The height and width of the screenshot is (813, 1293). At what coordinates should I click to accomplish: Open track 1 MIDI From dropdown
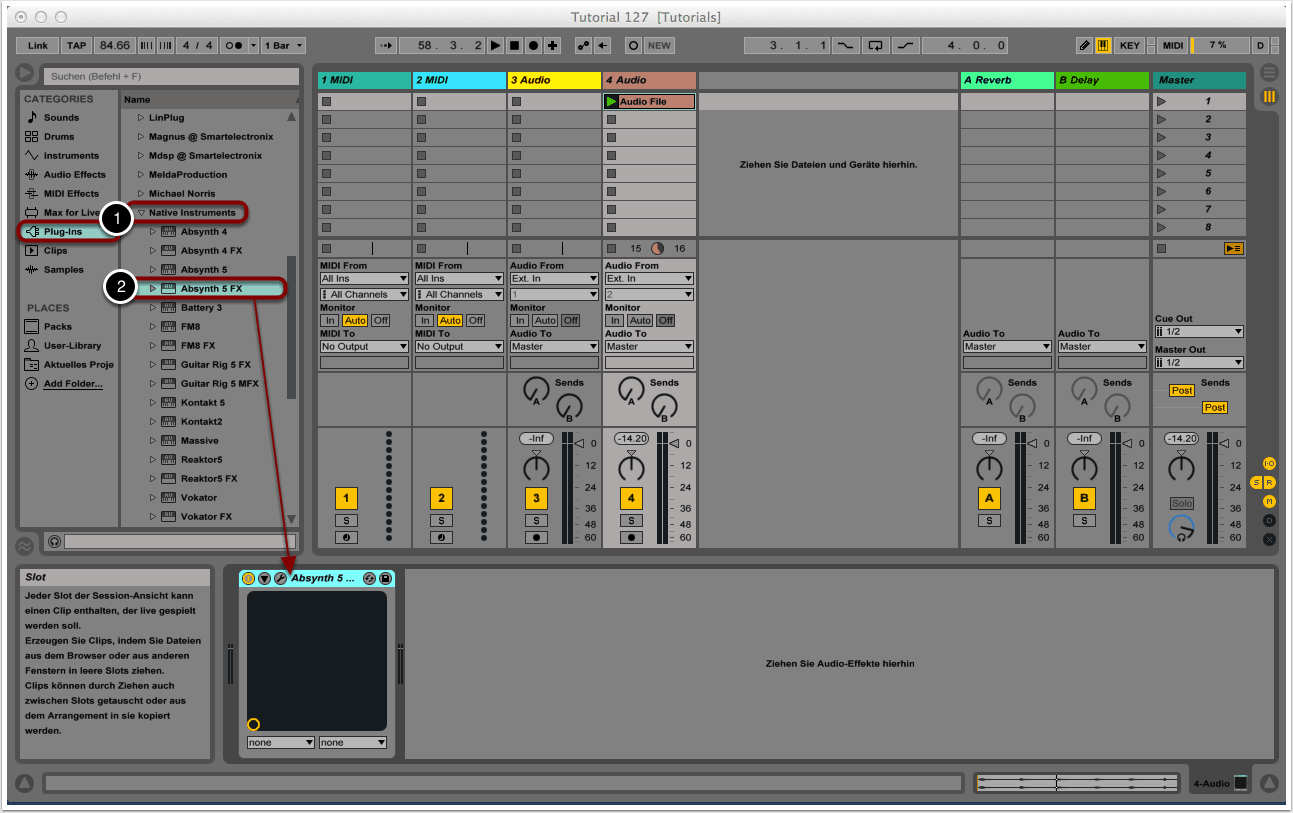(x=364, y=278)
